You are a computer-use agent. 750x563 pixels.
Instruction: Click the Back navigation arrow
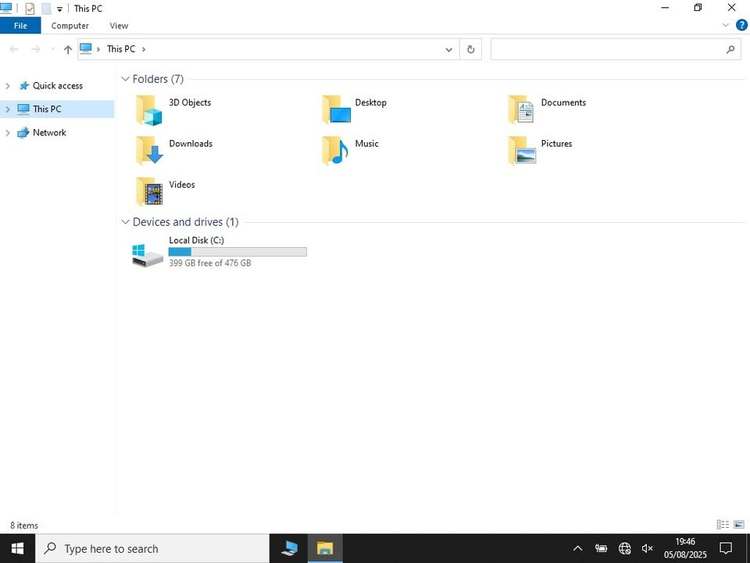point(14,49)
